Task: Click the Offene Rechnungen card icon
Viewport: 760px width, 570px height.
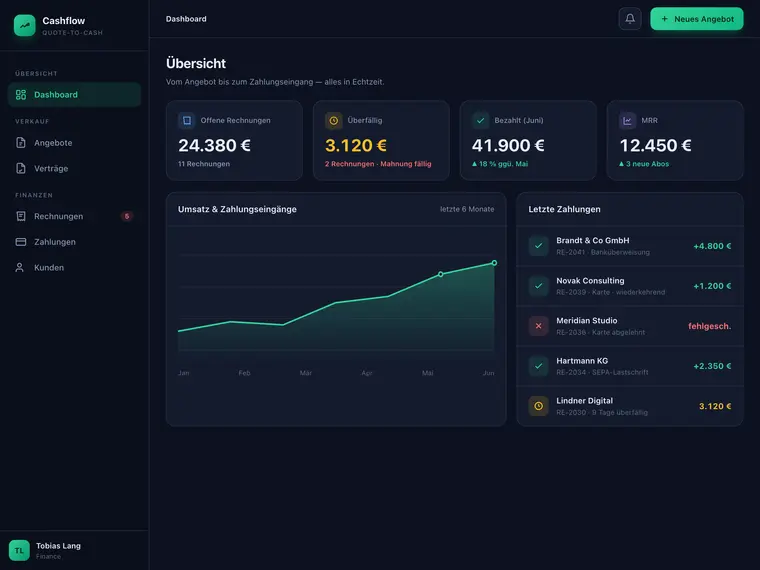Action: click(187, 120)
